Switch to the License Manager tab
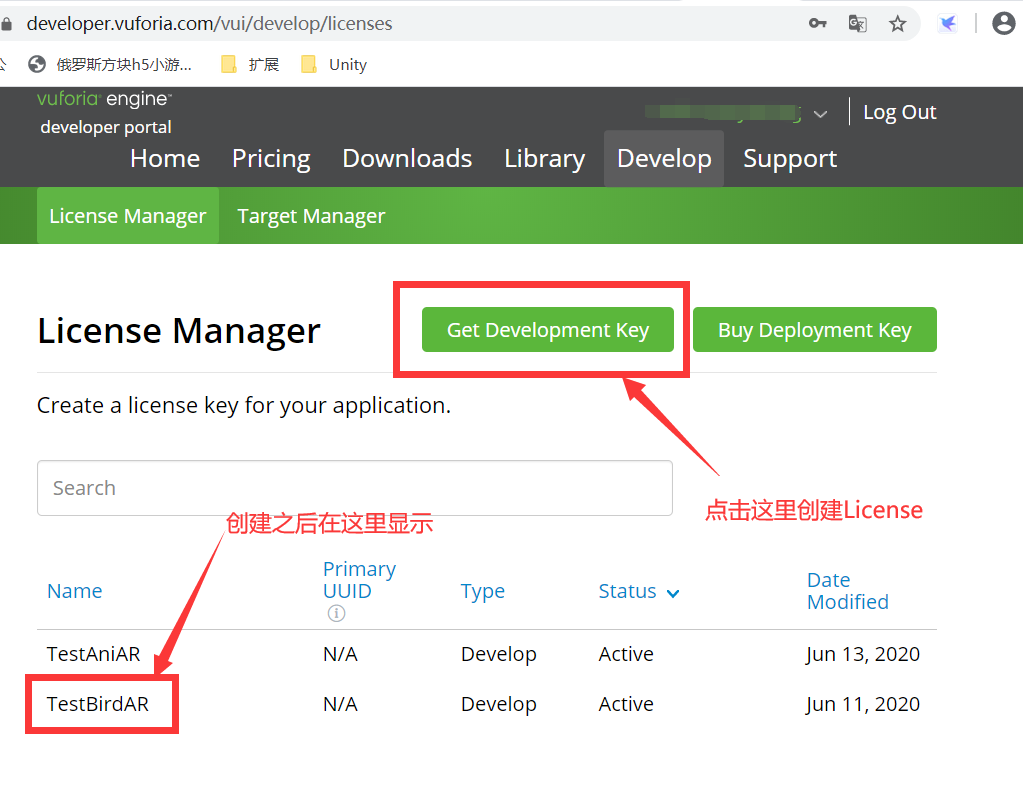This screenshot has width=1023, height=794. pos(128,215)
